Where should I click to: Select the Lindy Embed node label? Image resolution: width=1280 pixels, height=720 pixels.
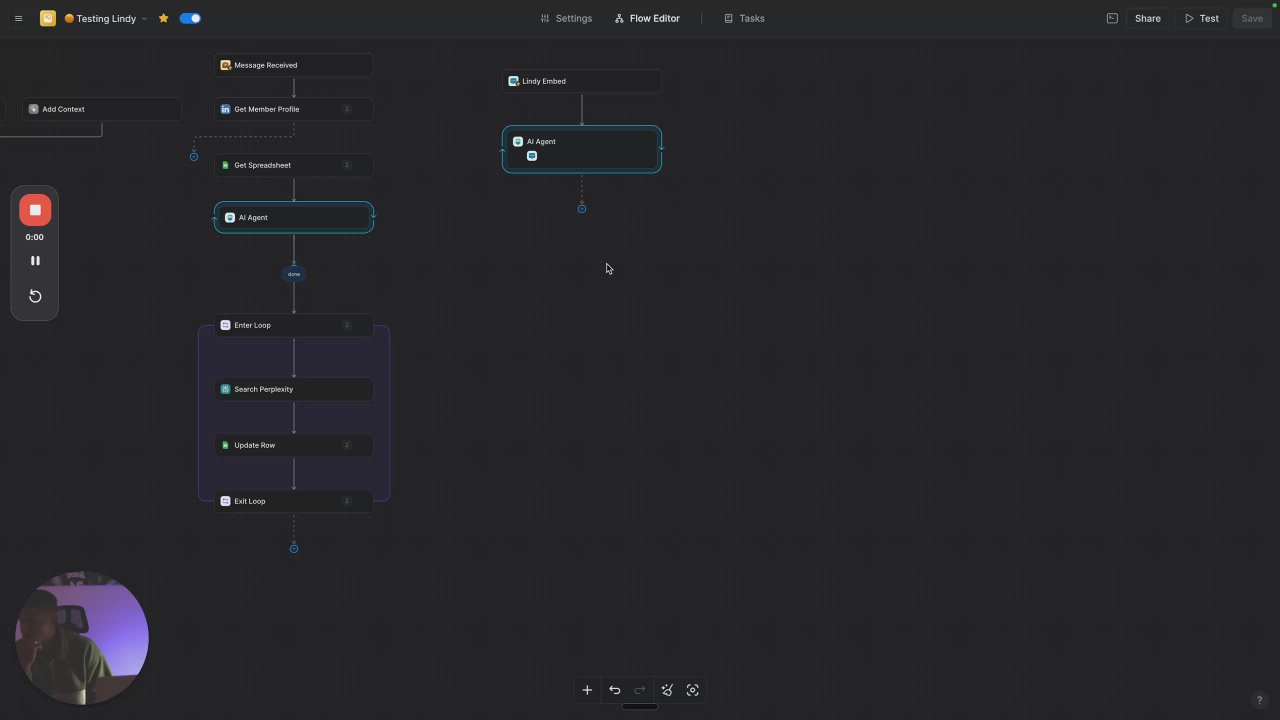pyautogui.click(x=543, y=81)
